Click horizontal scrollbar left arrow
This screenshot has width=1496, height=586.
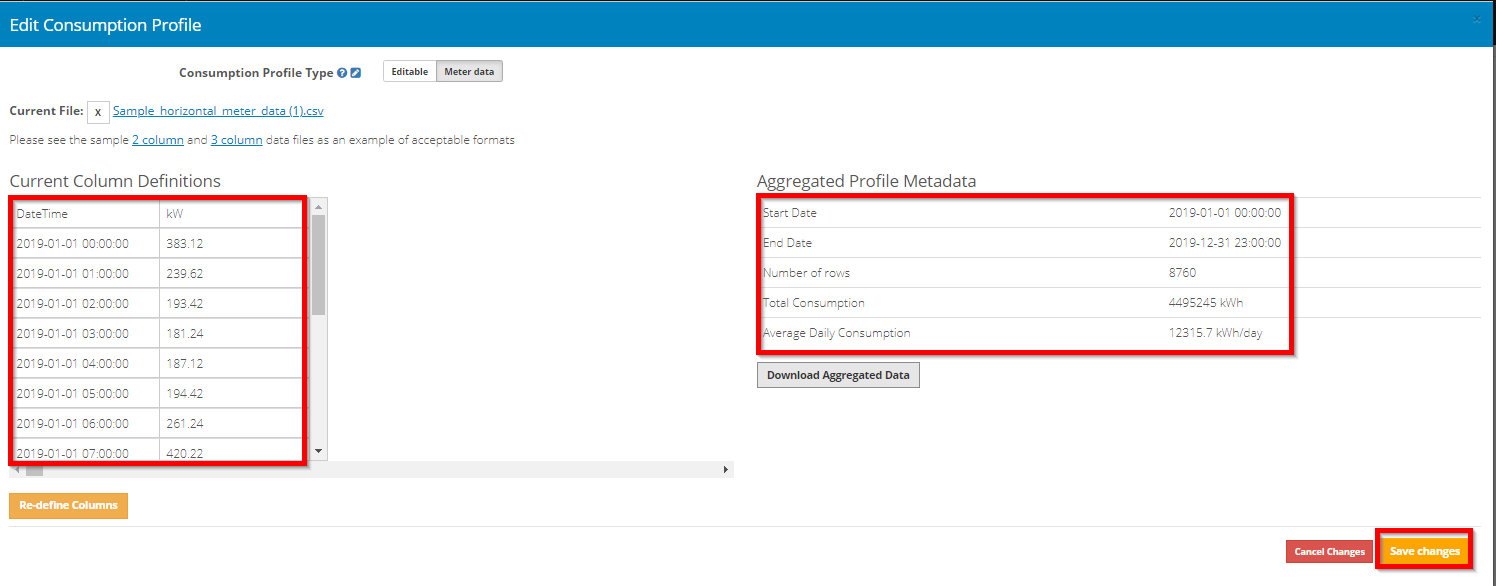[17, 469]
